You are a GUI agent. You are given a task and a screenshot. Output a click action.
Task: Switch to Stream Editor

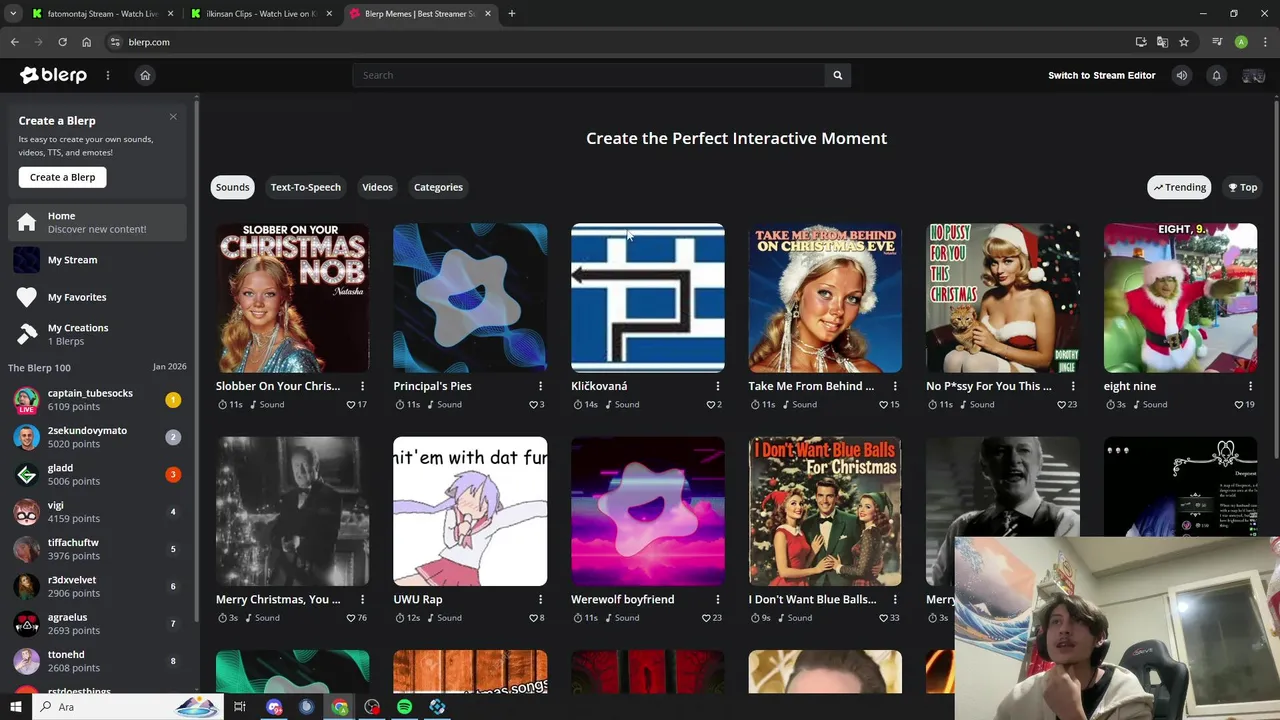[1101, 75]
